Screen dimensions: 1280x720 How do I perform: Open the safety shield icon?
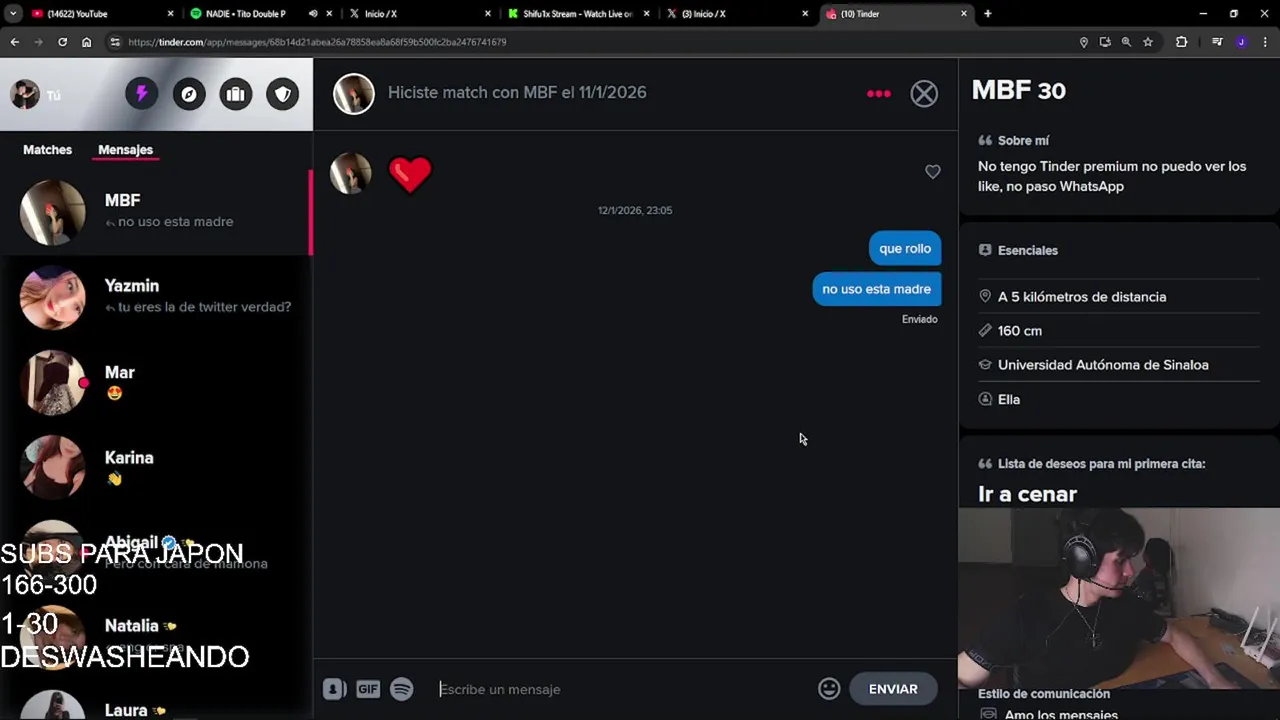tap(283, 94)
